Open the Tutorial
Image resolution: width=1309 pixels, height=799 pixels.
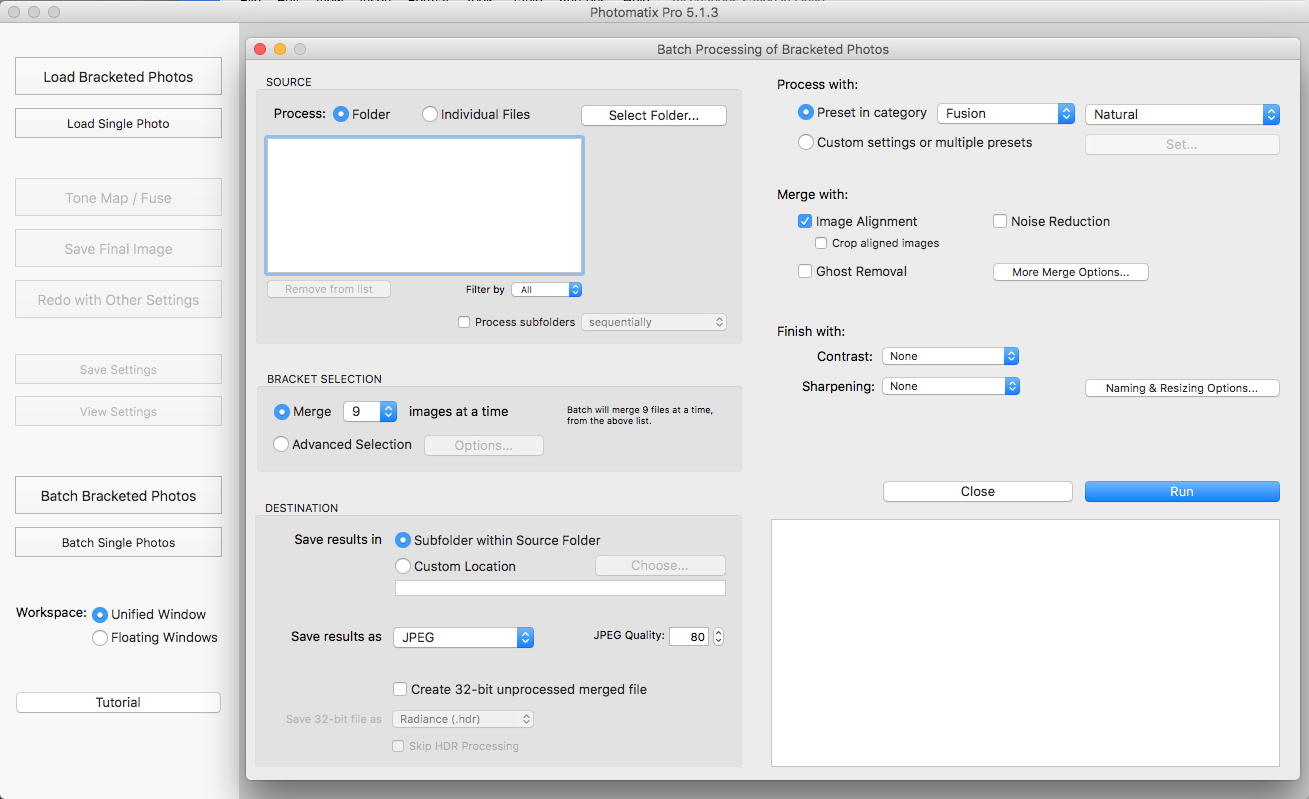click(118, 703)
